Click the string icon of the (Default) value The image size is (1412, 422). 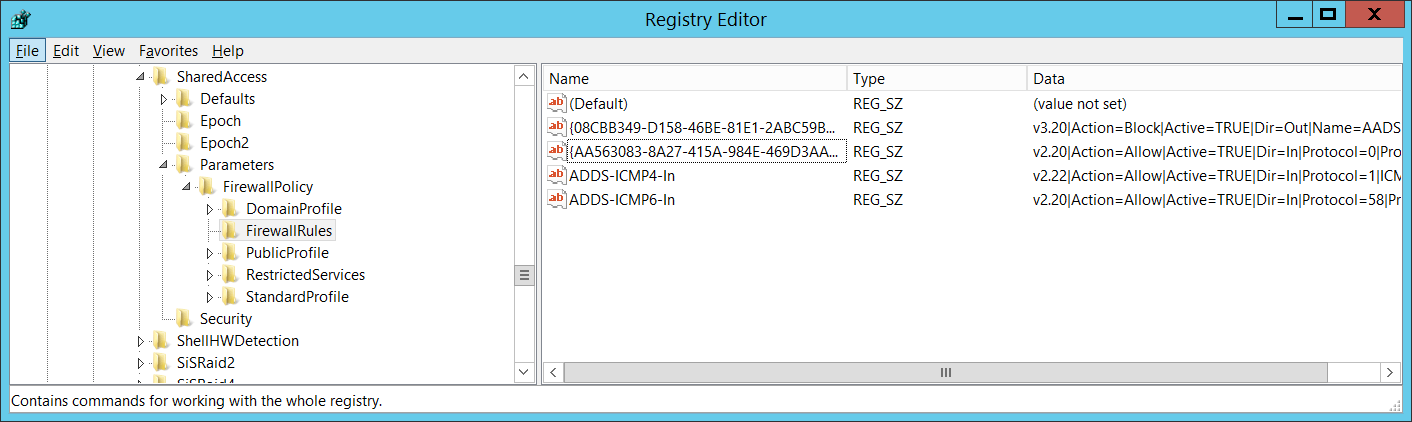click(x=557, y=103)
